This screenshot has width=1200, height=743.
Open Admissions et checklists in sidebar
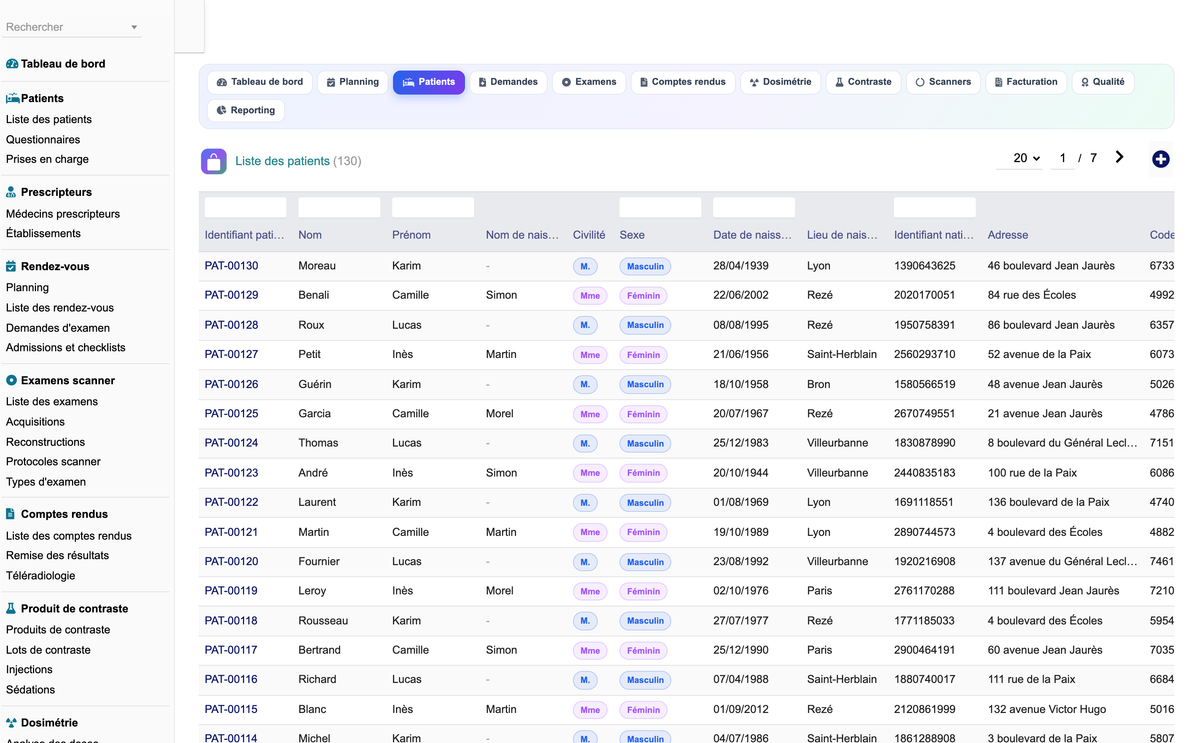tap(66, 348)
